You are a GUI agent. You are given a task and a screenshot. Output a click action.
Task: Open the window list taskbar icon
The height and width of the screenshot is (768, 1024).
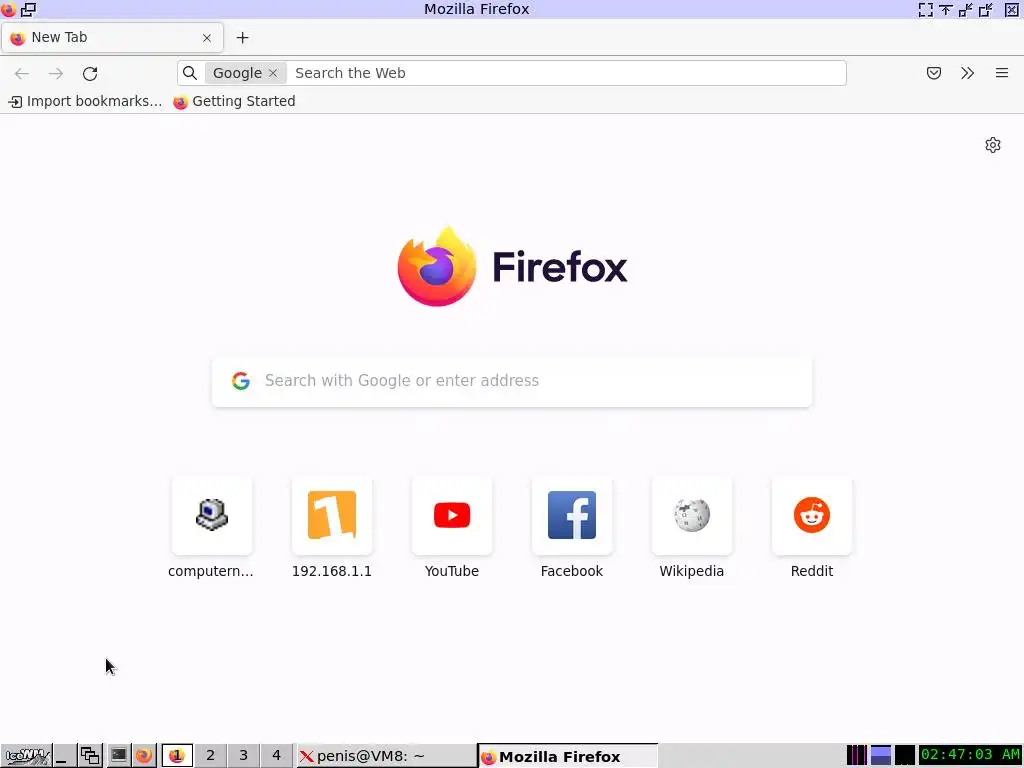coord(90,756)
